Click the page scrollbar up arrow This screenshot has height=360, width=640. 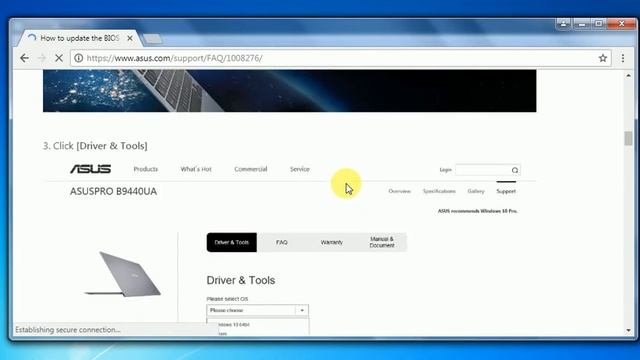(x=628, y=76)
